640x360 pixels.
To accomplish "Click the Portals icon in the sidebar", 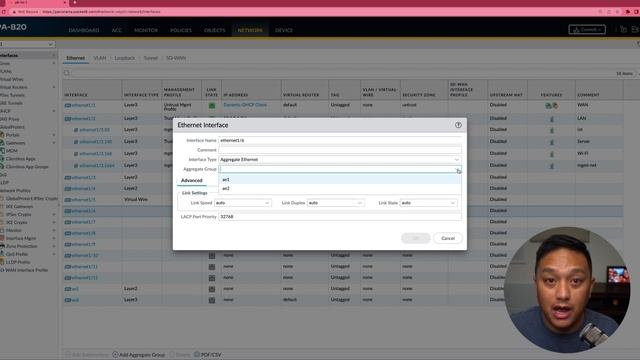I will tap(2, 135).
